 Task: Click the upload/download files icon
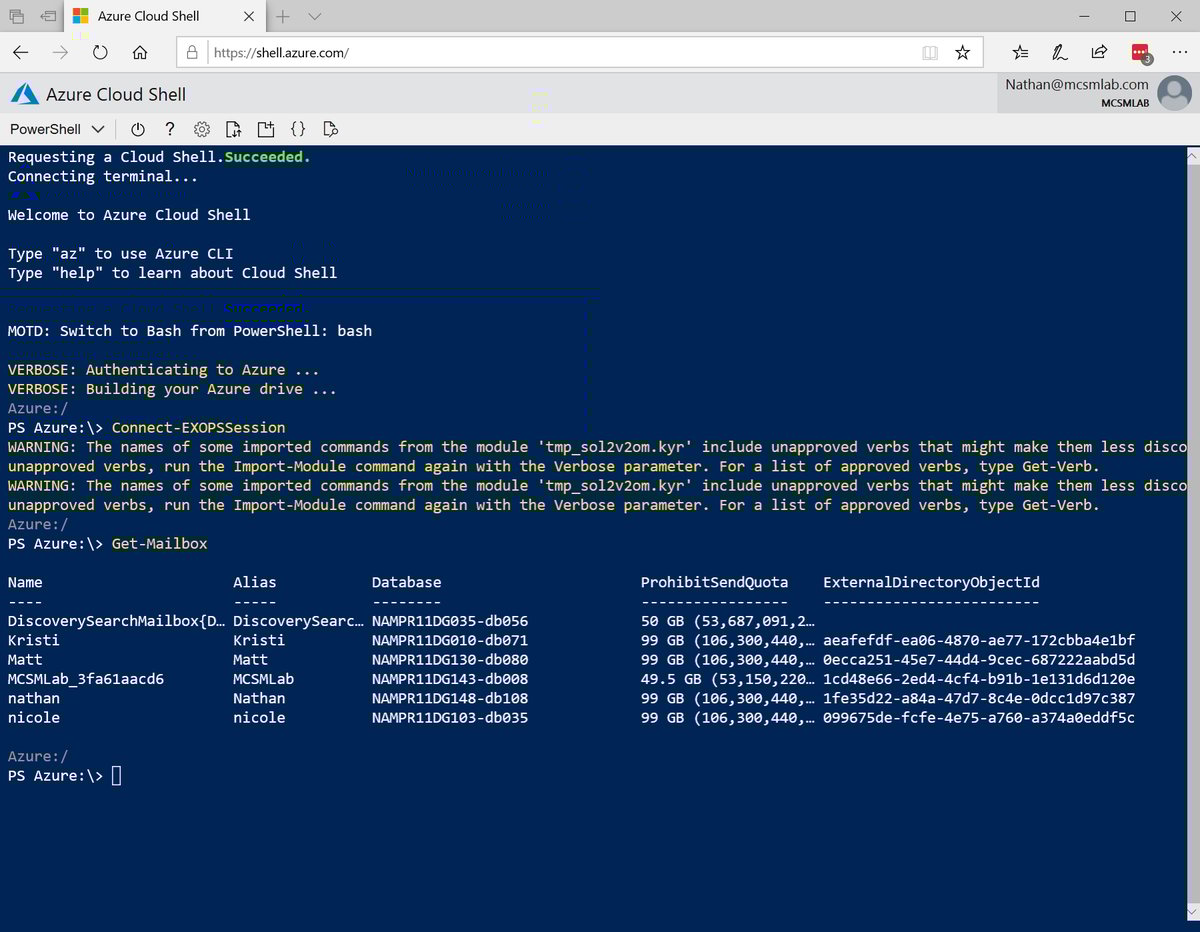point(234,129)
